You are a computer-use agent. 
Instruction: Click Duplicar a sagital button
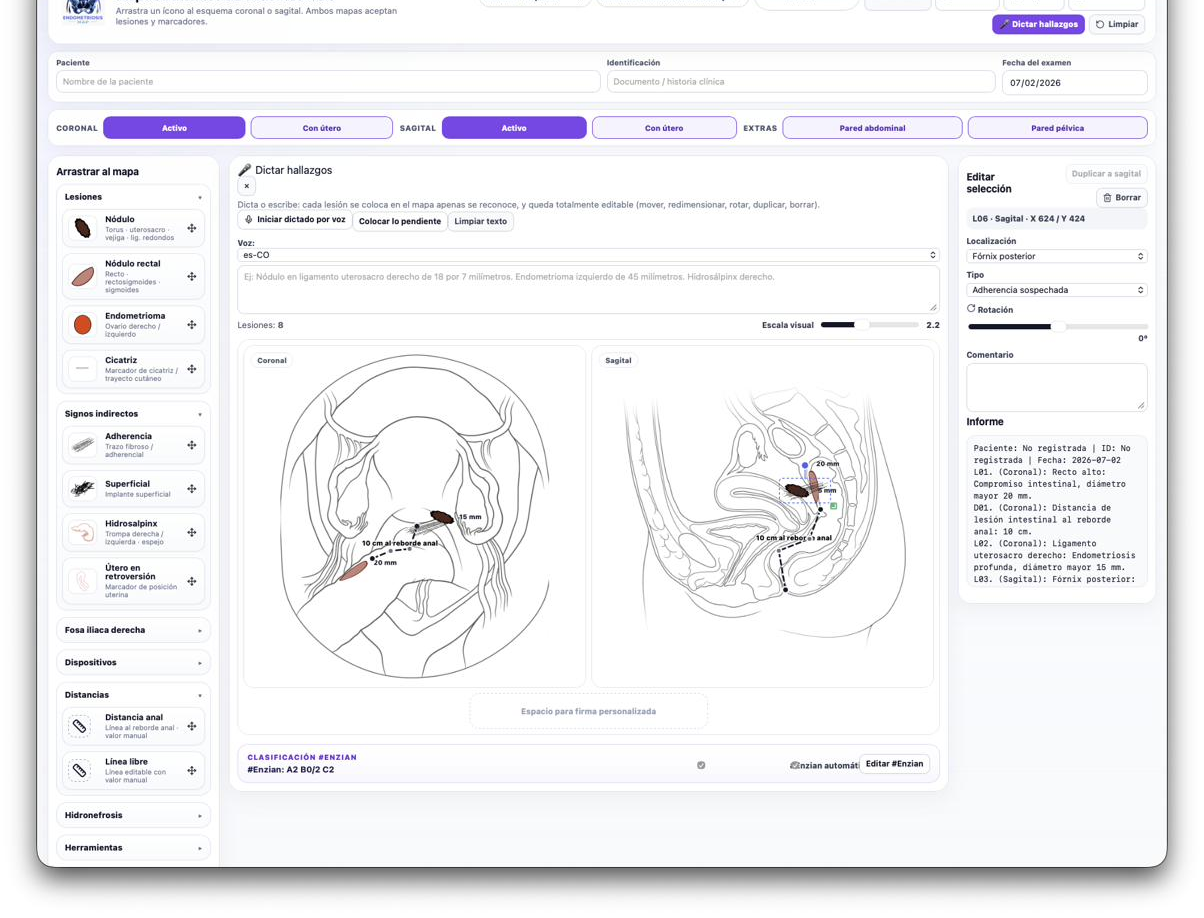point(1106,174)
